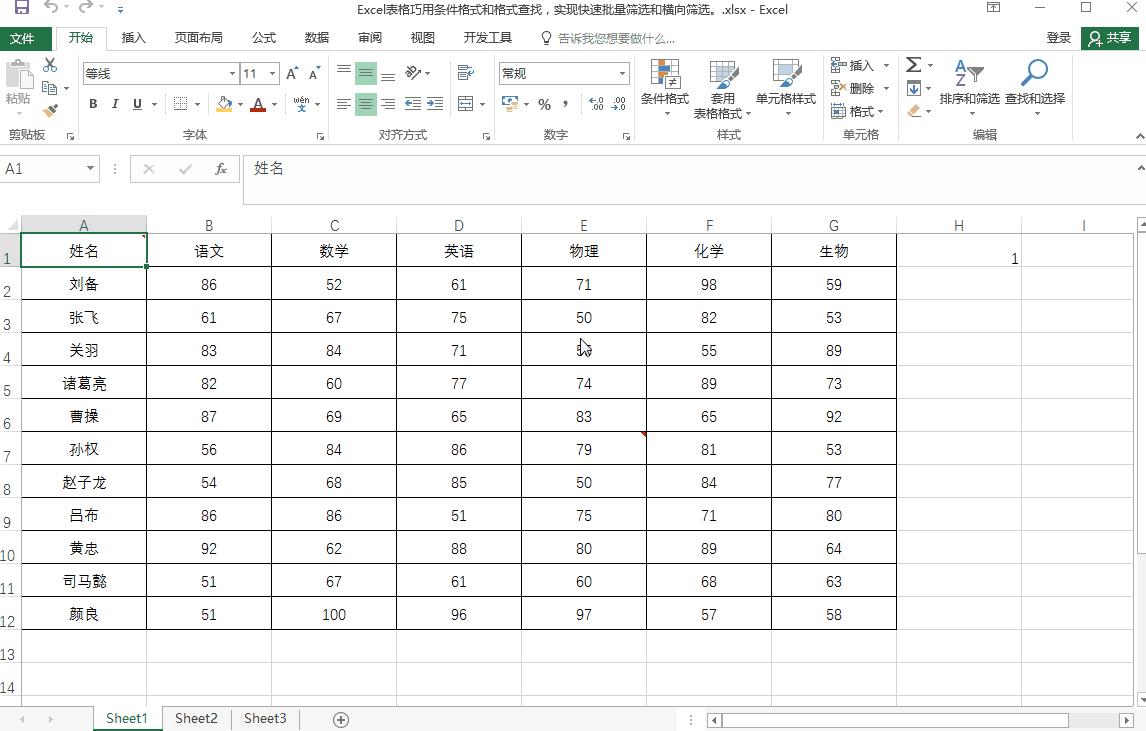The width and height of the screenshot is (1146, 731).
Task: Apply bold formatting
Action: click(92, 103)
